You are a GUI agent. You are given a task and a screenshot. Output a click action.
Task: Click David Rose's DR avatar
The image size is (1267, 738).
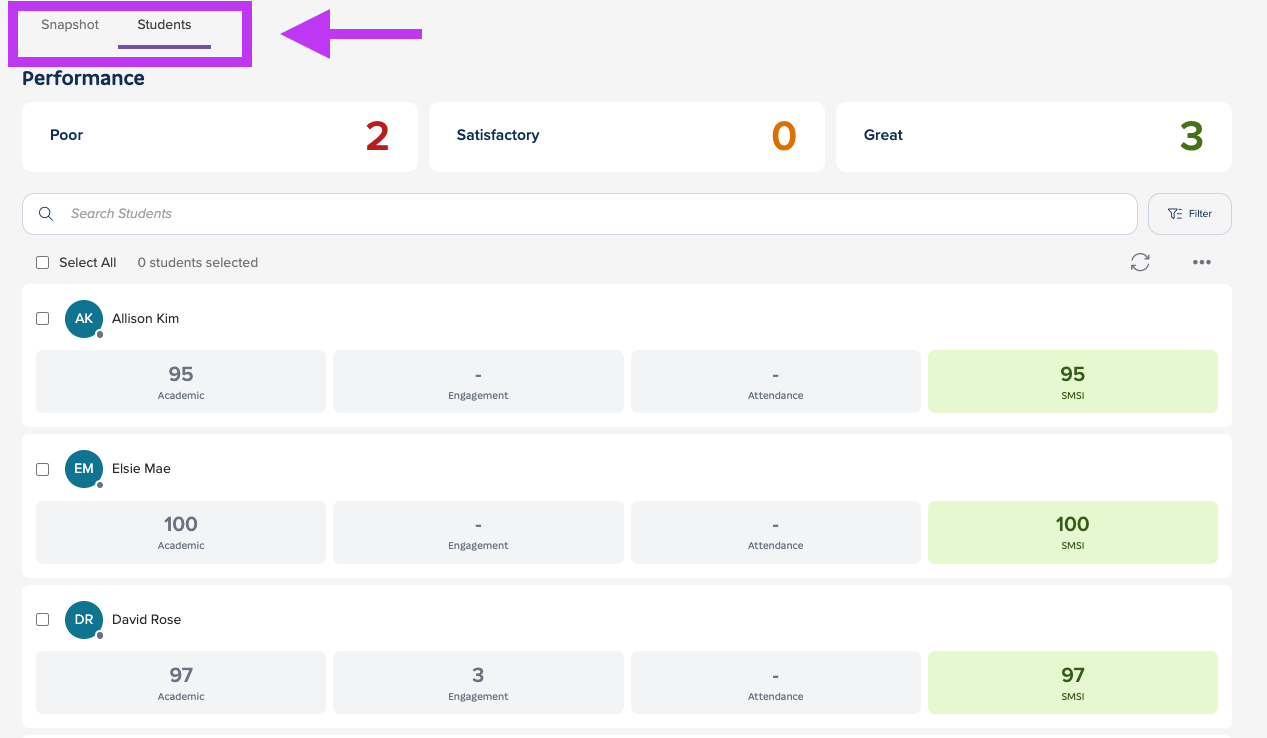pyautogui.click(x=84, y=620)
